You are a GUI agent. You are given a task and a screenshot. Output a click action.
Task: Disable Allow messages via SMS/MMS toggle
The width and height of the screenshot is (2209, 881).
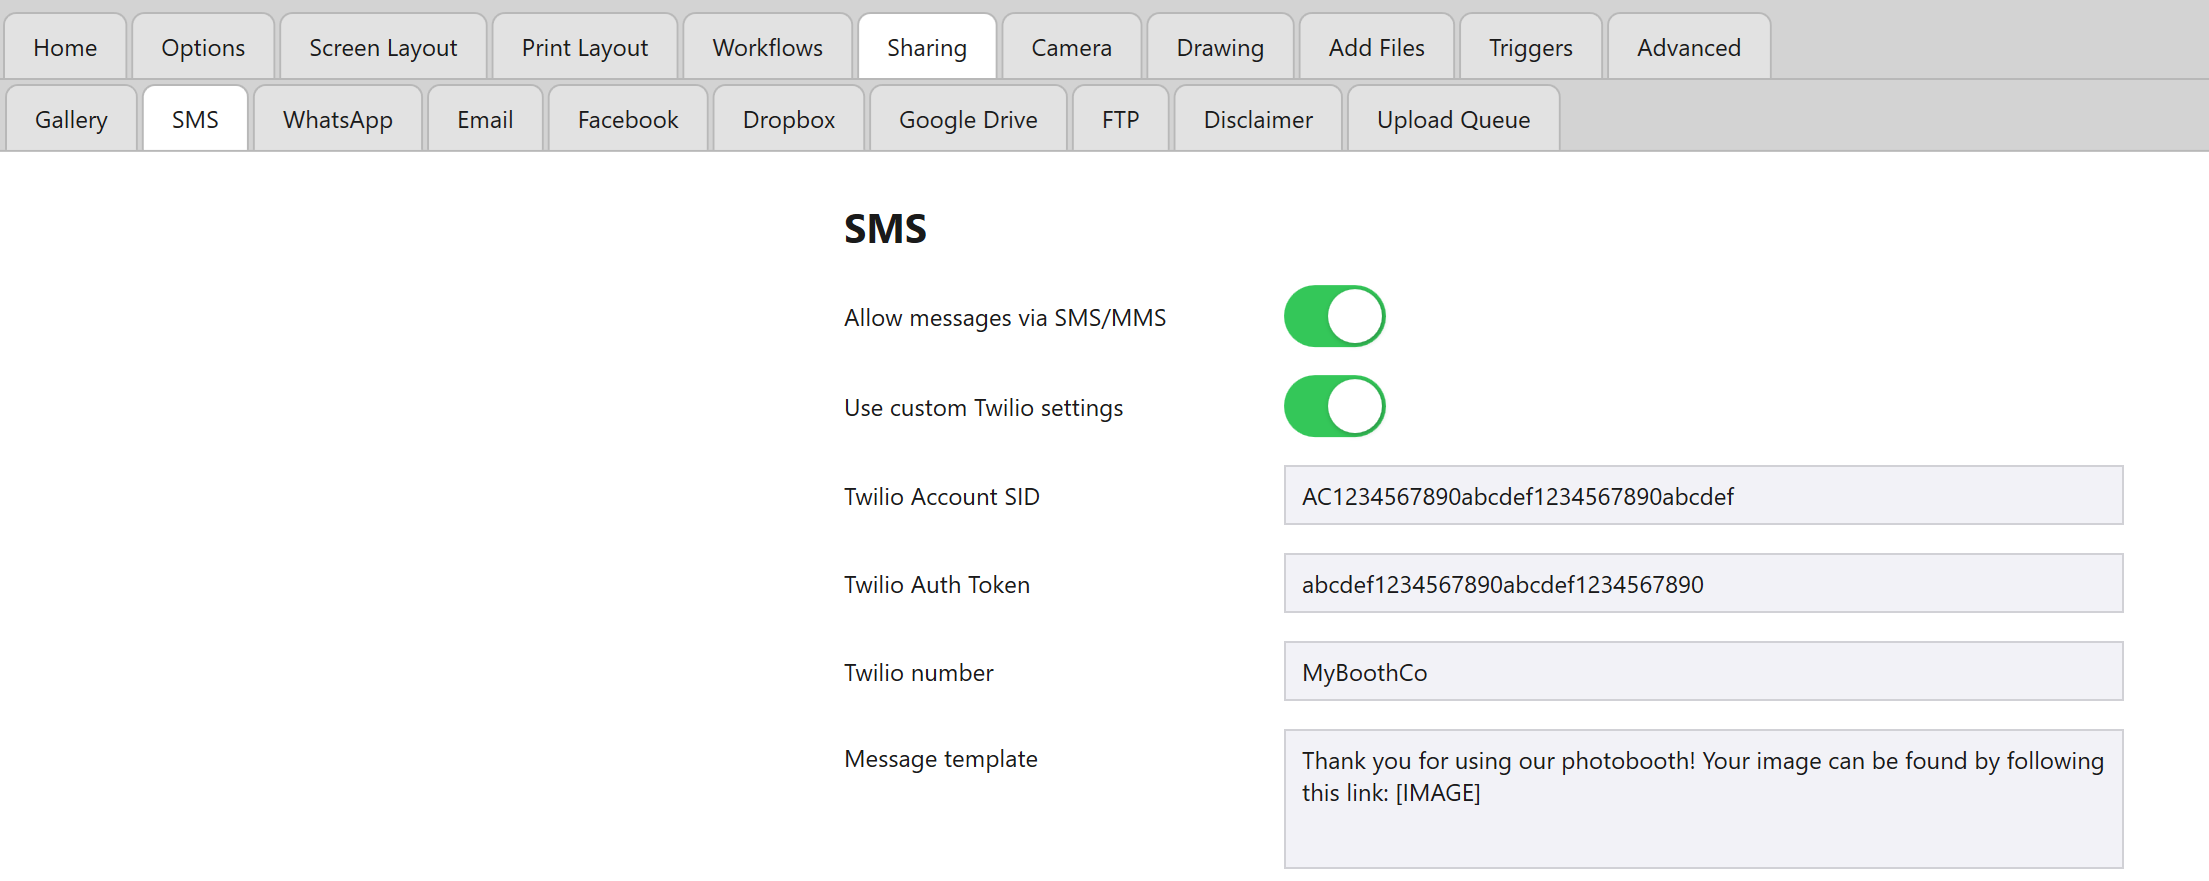[1334, 316]
